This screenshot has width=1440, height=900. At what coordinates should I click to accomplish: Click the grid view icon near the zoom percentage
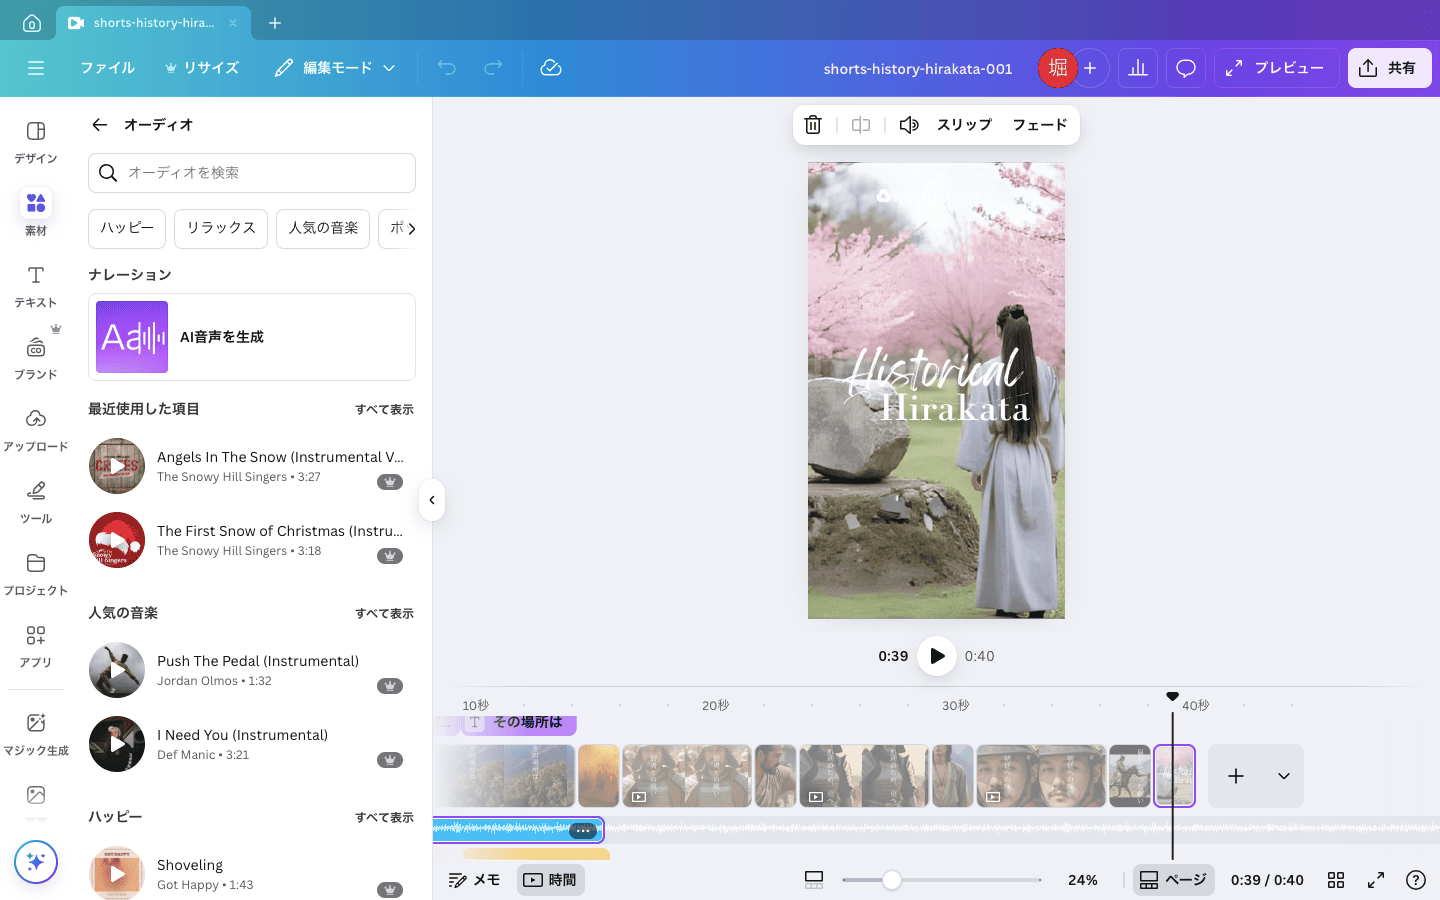(1336, 880)
